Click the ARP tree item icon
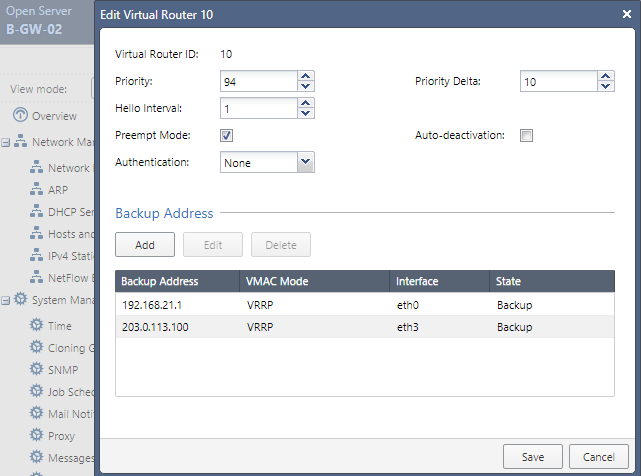The height and width of the screenshot is (476, 641). click(37, 190)
